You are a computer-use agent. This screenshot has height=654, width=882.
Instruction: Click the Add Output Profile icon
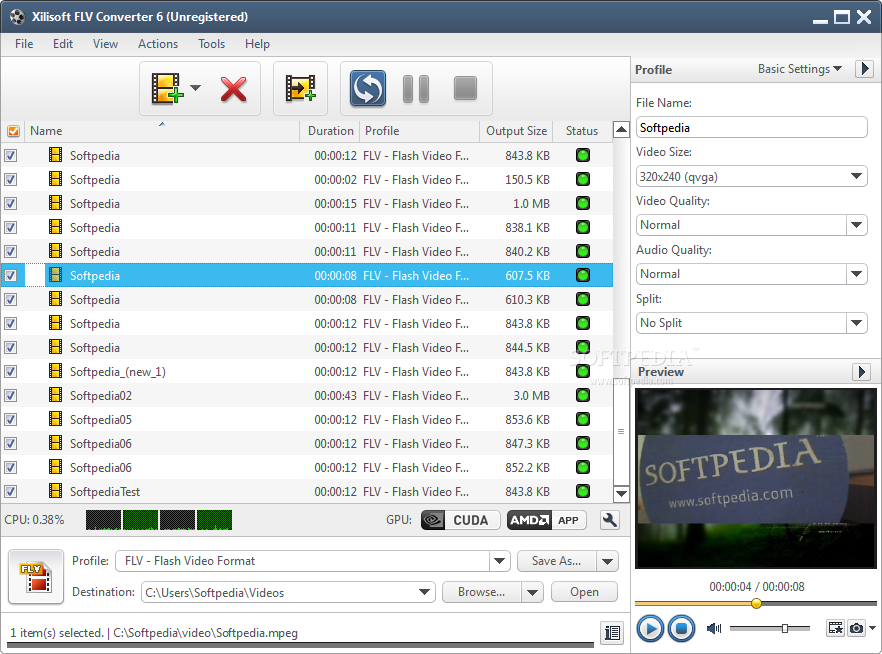(x=300, y=89)
